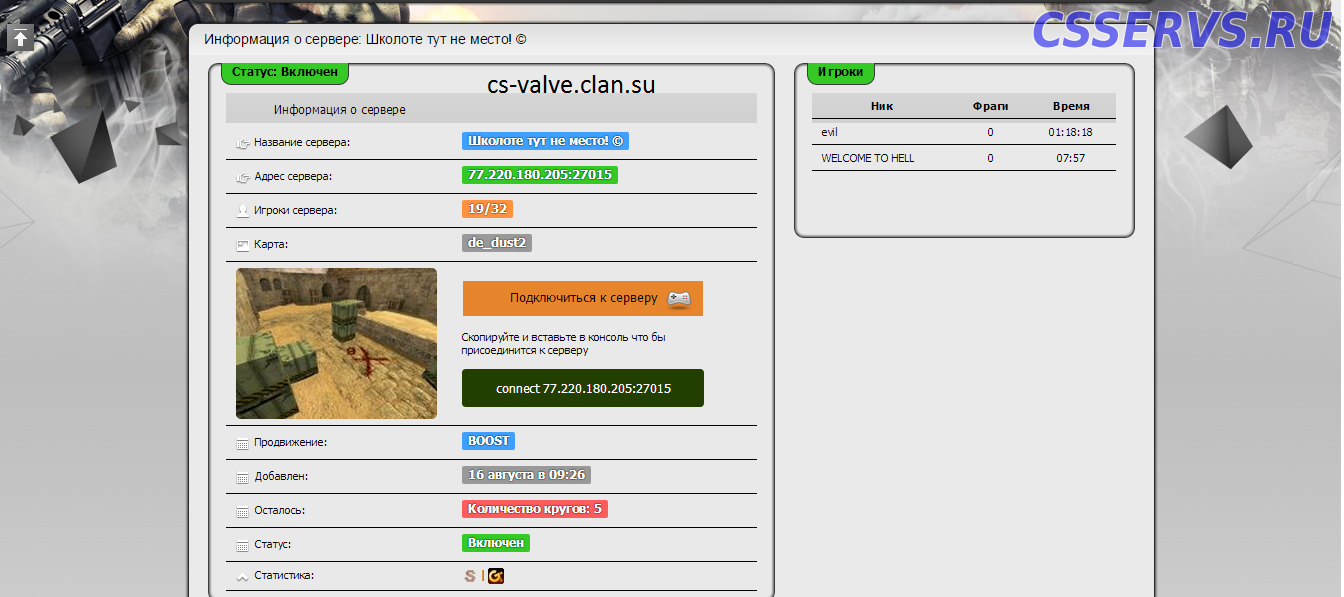Select player WELCOME TO HELL
The height and width of the screenshot is (597, 1344).
pos(867,158)
